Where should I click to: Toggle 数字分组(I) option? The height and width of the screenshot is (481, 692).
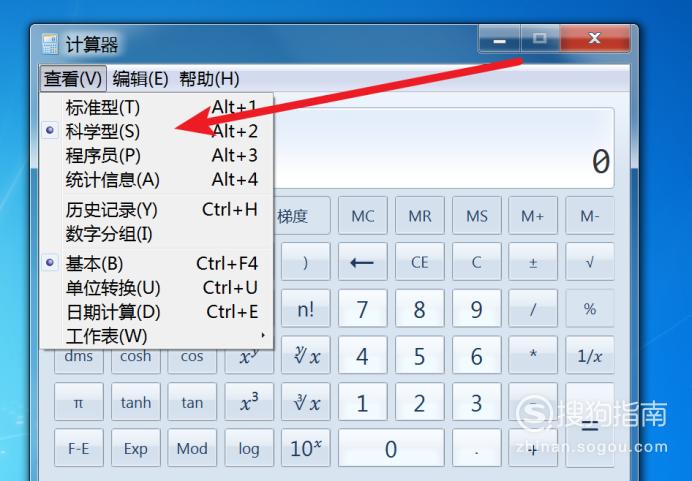click(157, 234)
